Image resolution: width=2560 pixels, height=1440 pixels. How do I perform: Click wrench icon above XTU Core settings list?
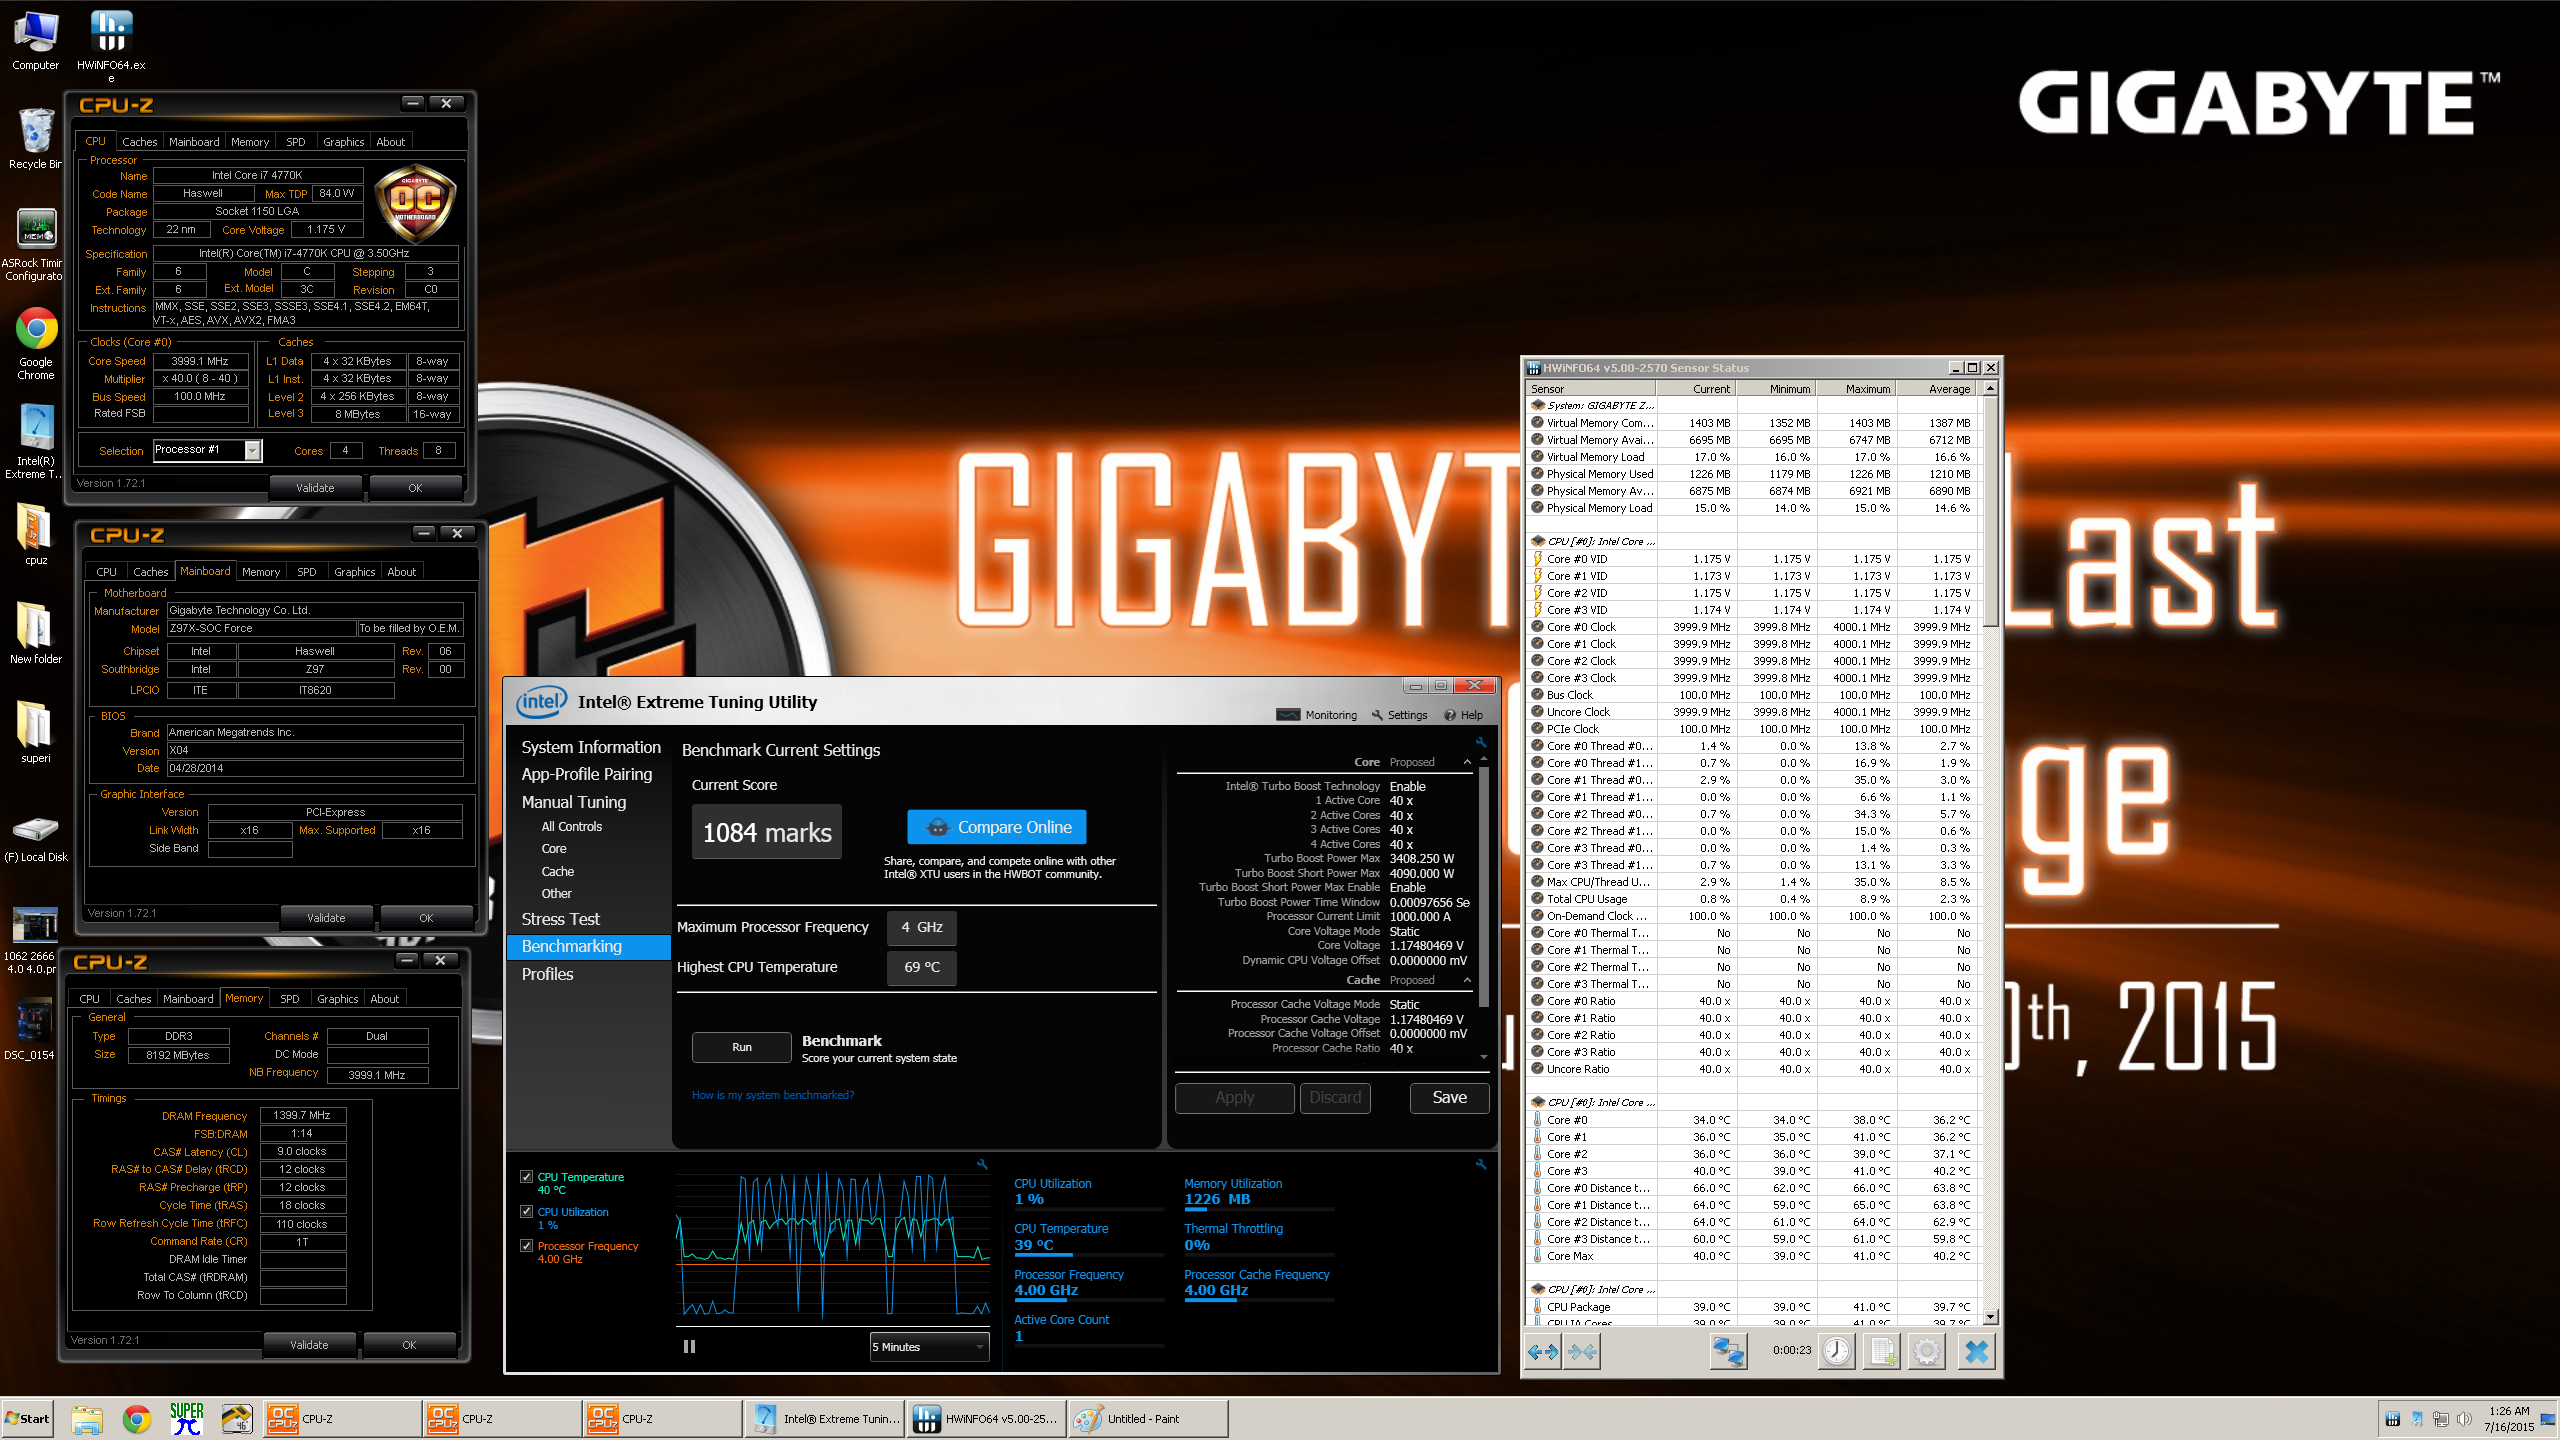point(1481,743)
